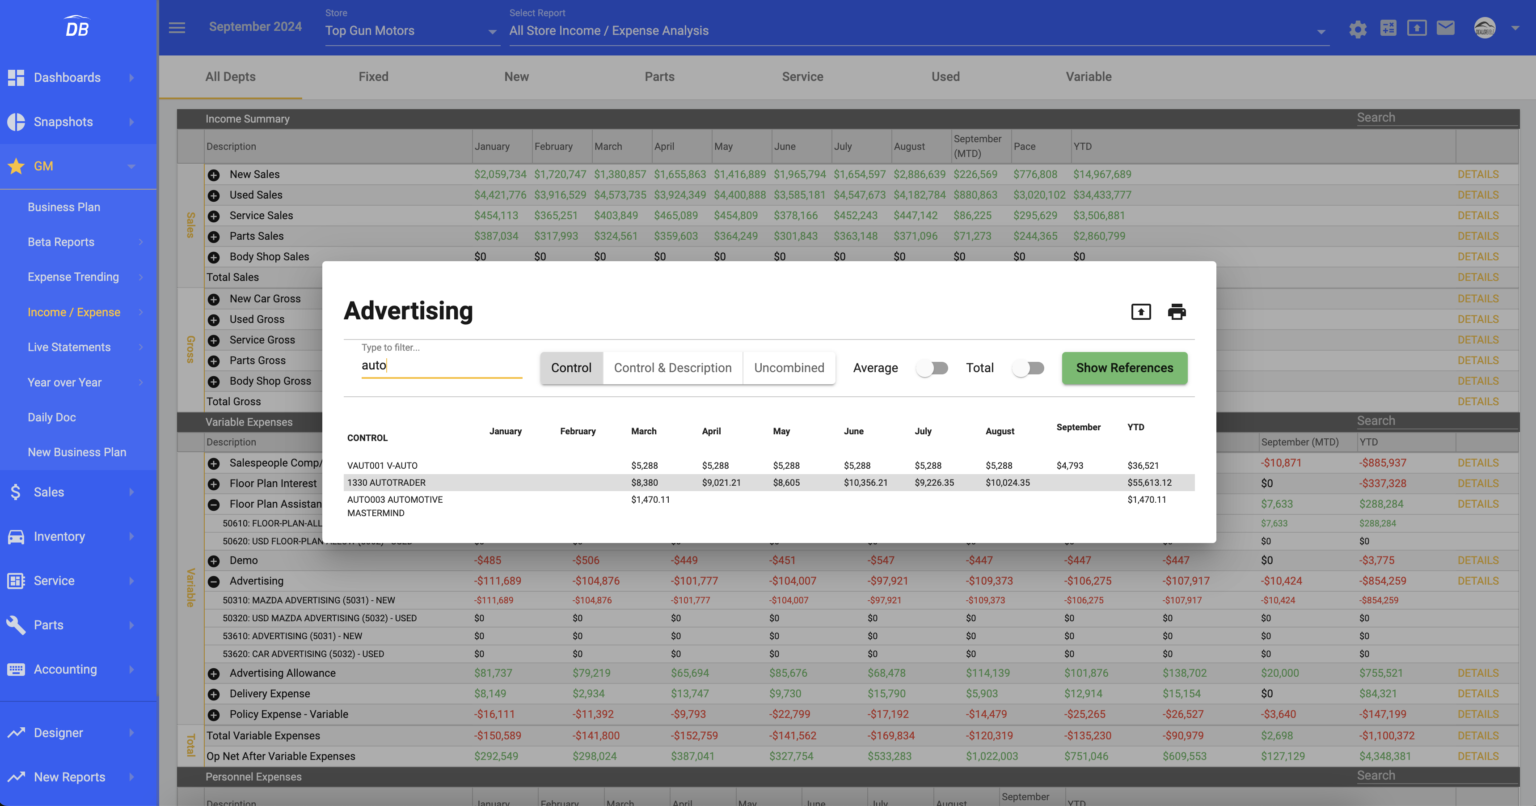
Task: Turn on the Total toggle
Action: coord(1027,368)
